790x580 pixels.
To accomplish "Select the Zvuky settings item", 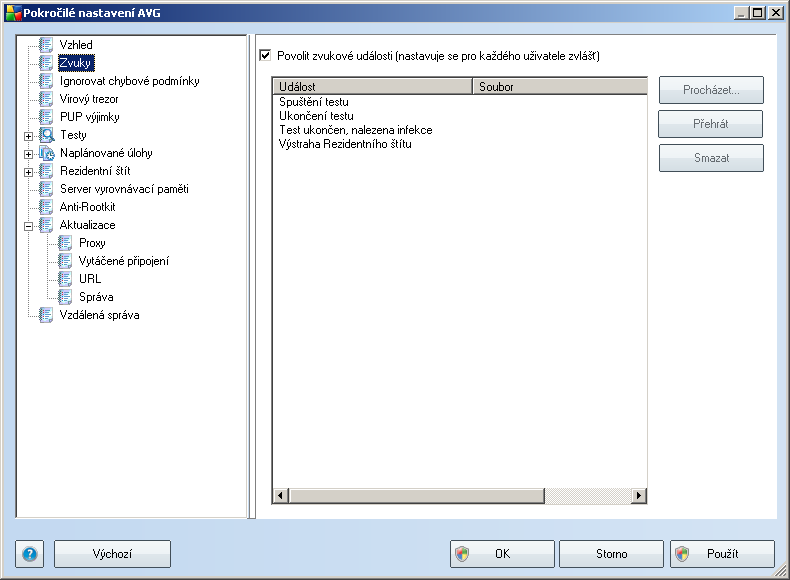I will pos(76,63).
